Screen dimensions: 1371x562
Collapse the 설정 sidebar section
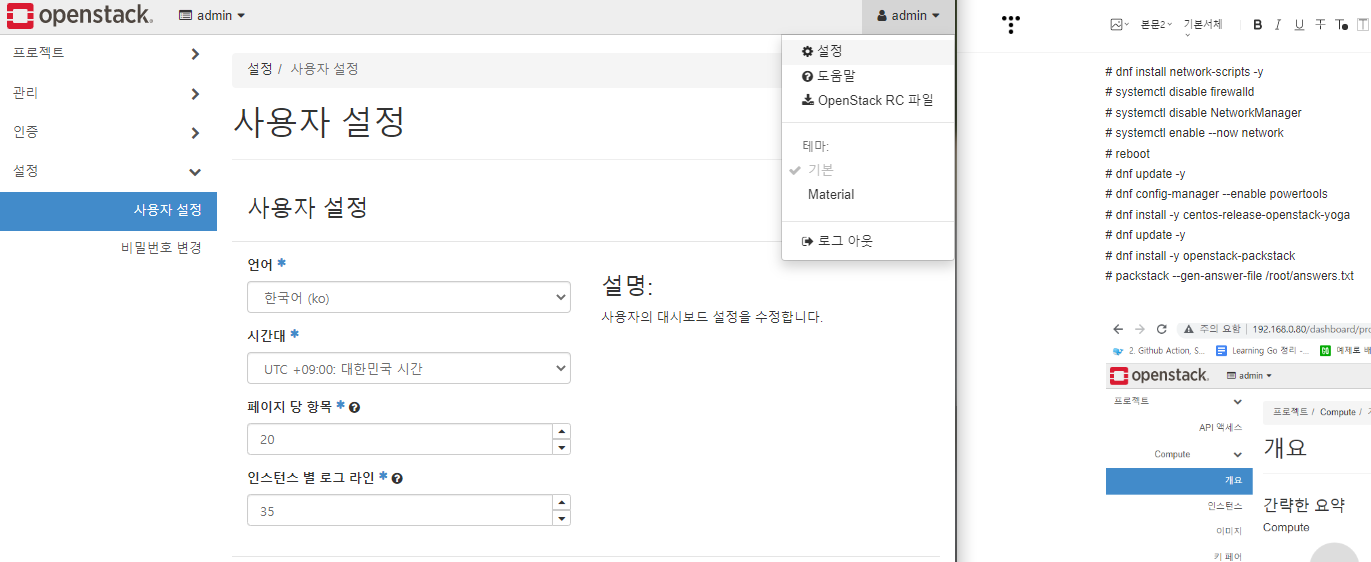pos(108,171)
